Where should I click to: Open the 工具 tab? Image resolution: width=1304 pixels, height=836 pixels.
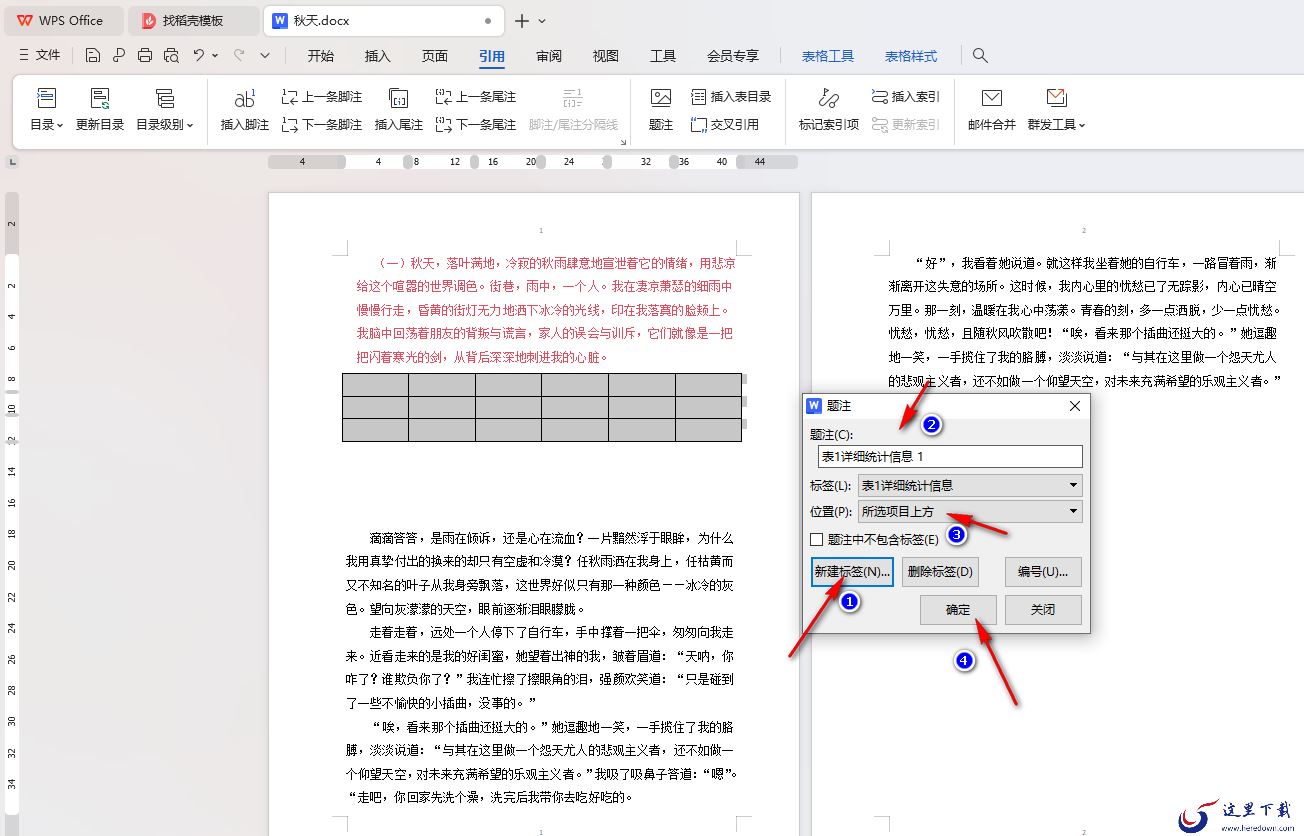coord(663,56)
